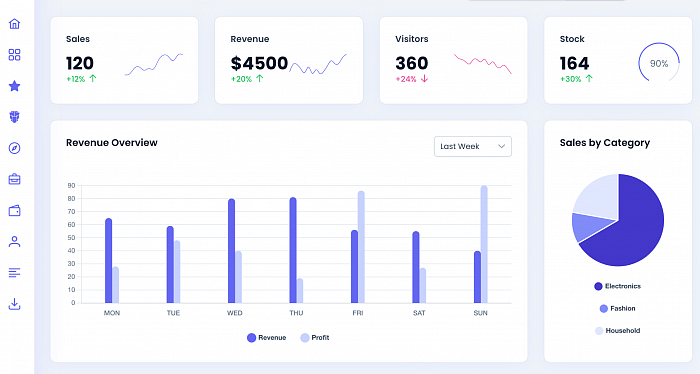Click the Visitors value 360
This screenshot has width=700, height=374.
412,63
